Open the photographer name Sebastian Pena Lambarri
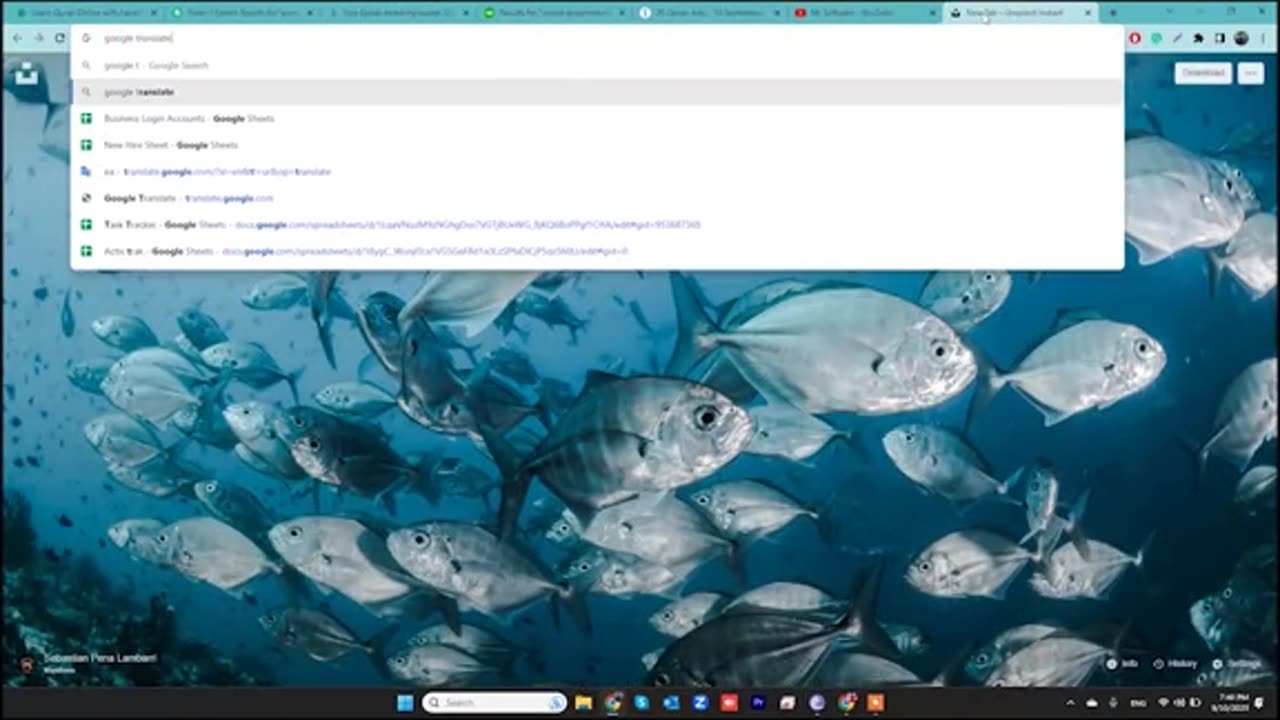1280x720 pixels. [x=99, y=658]
